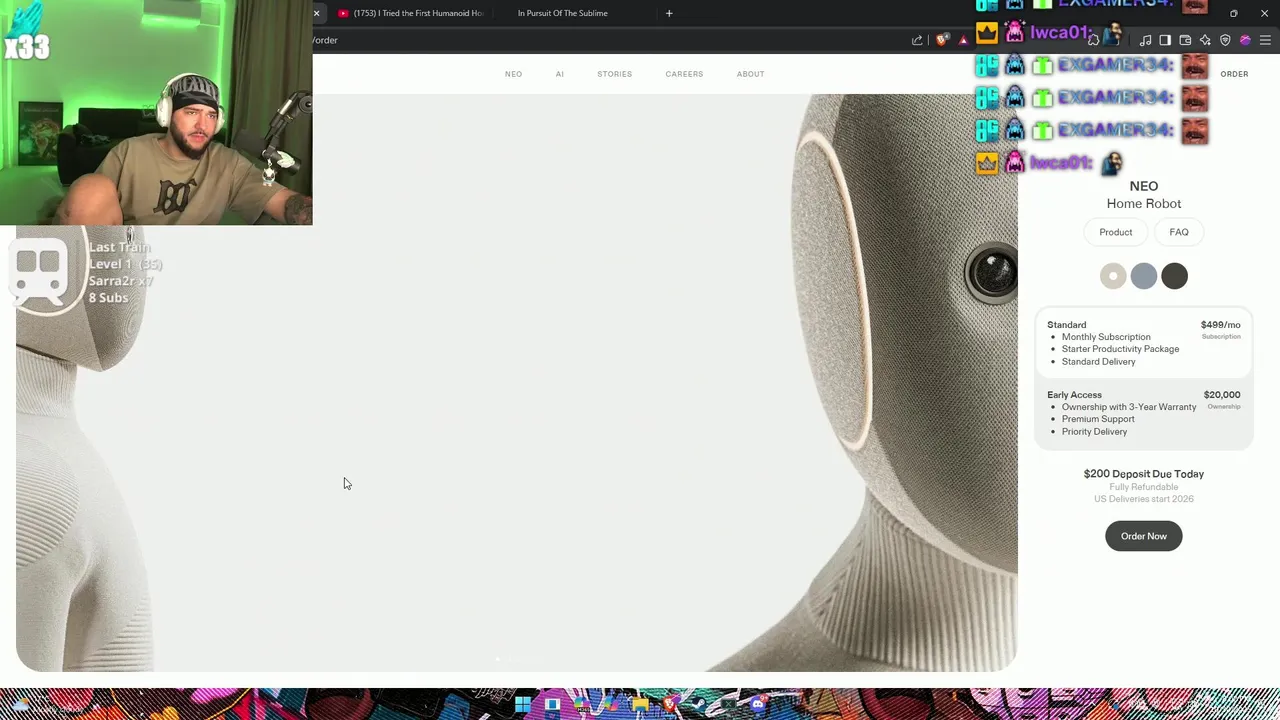Click the Priority Delivery bullet
Screen dimensions: 1280x720
click(x=1094, y=432)
